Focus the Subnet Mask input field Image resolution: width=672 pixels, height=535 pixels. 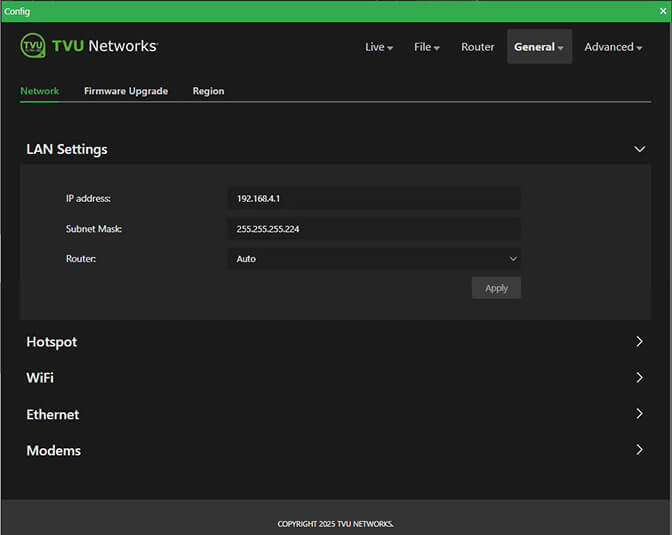(374, 229)
